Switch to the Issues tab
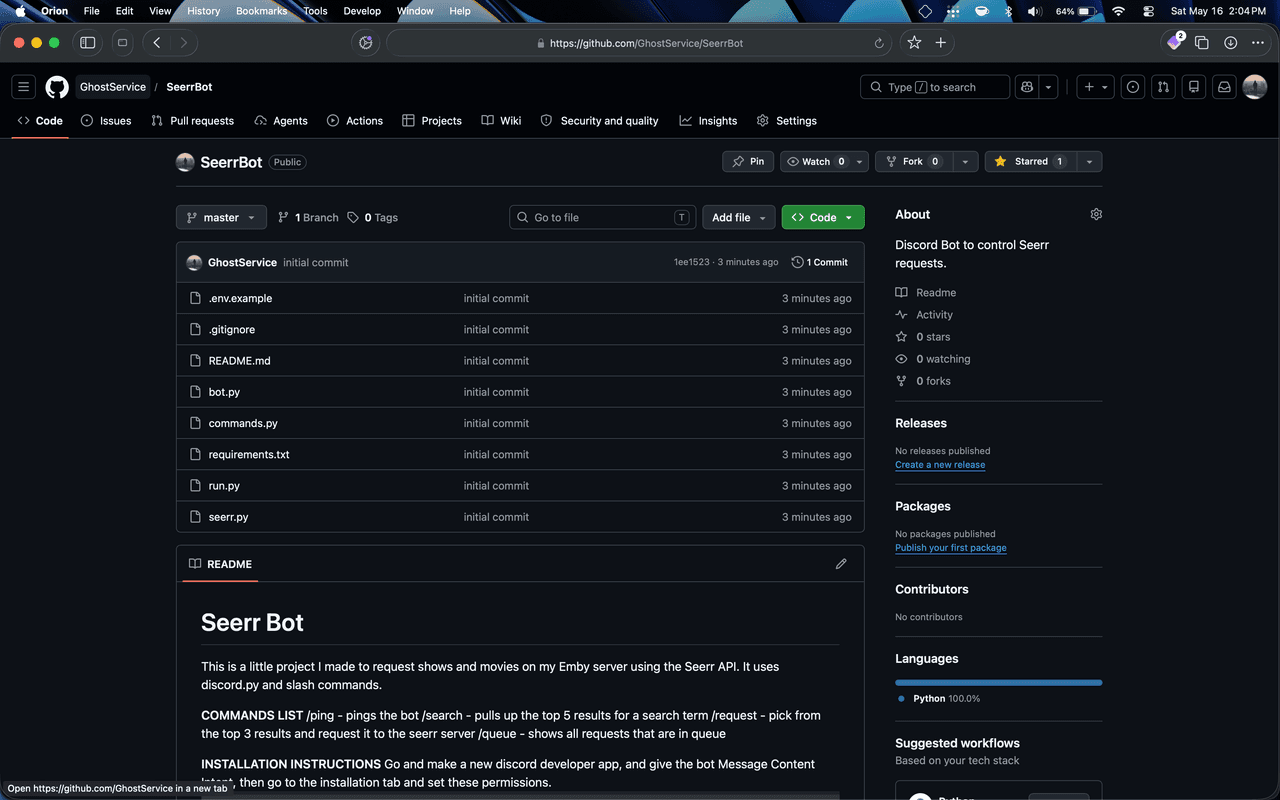 tap(106, 121)
